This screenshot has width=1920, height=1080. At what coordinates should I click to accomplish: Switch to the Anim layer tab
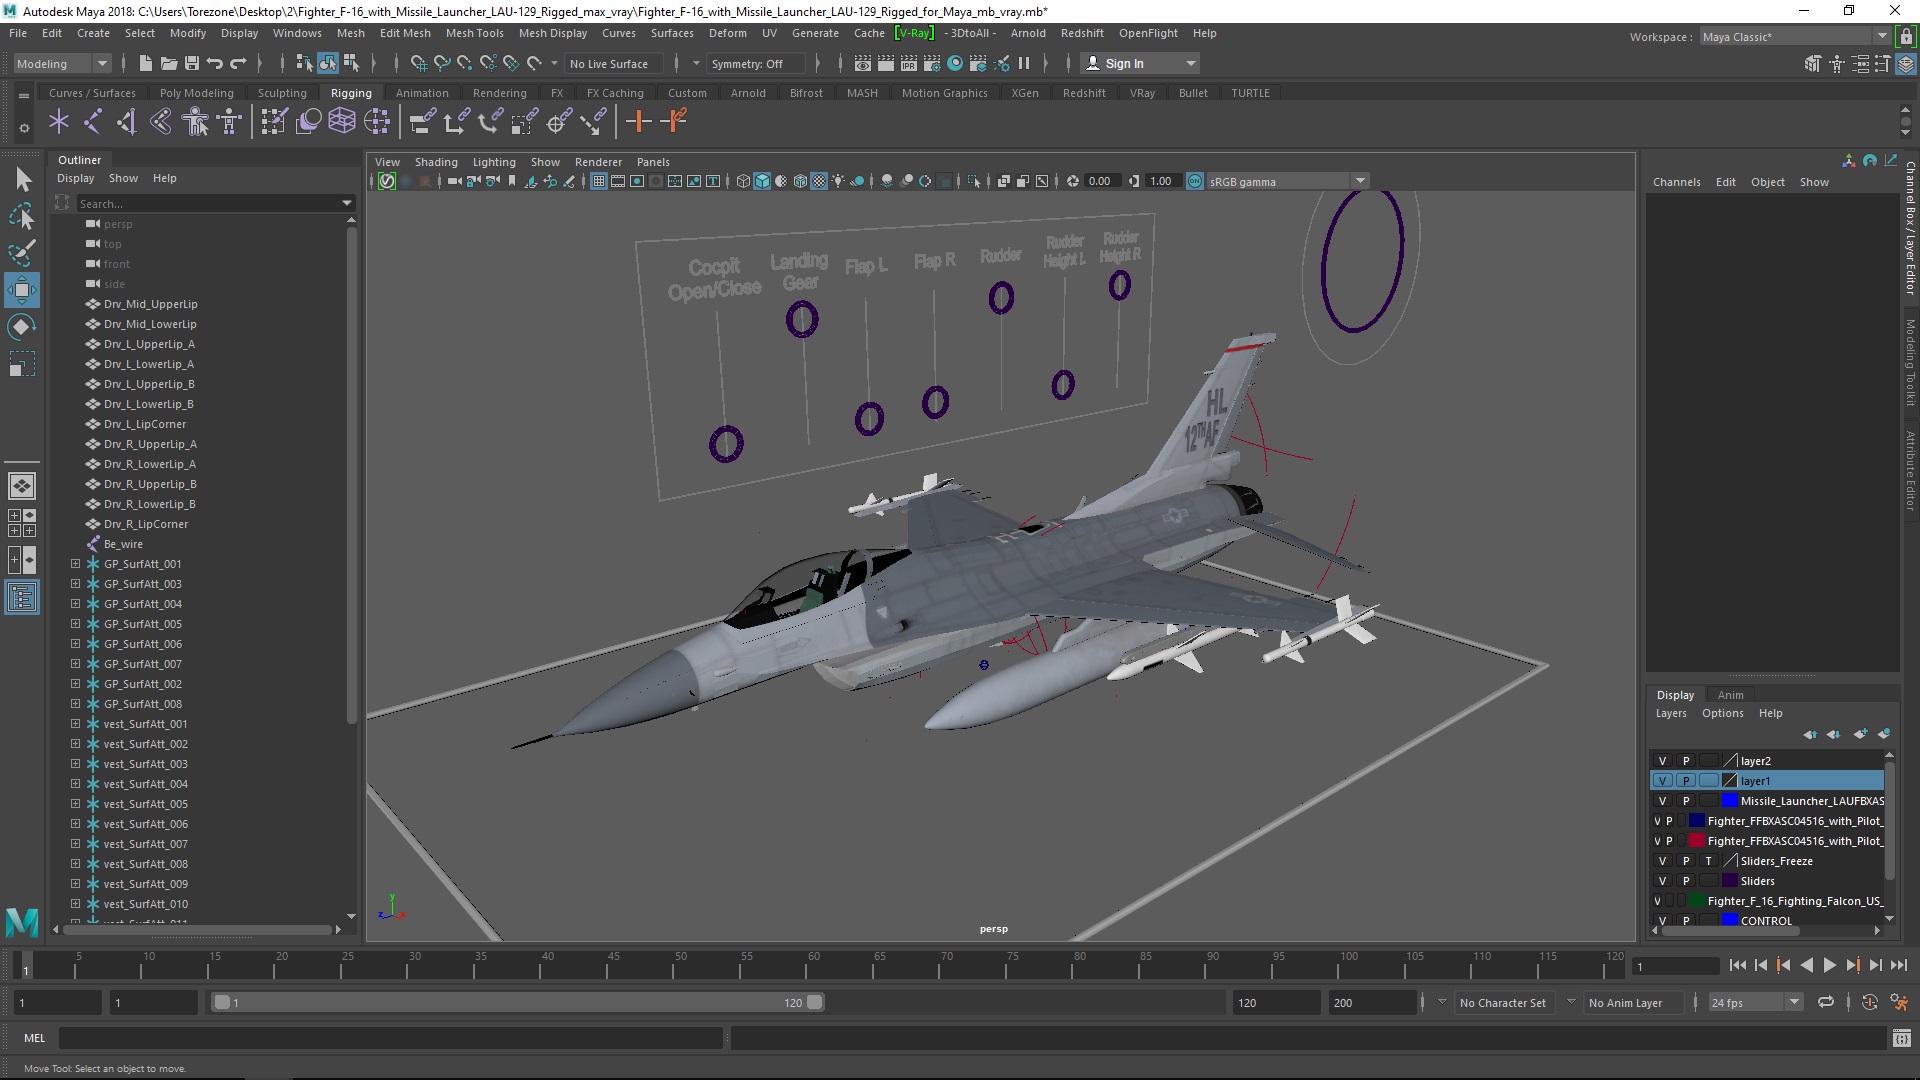(x=1730, y=695)
